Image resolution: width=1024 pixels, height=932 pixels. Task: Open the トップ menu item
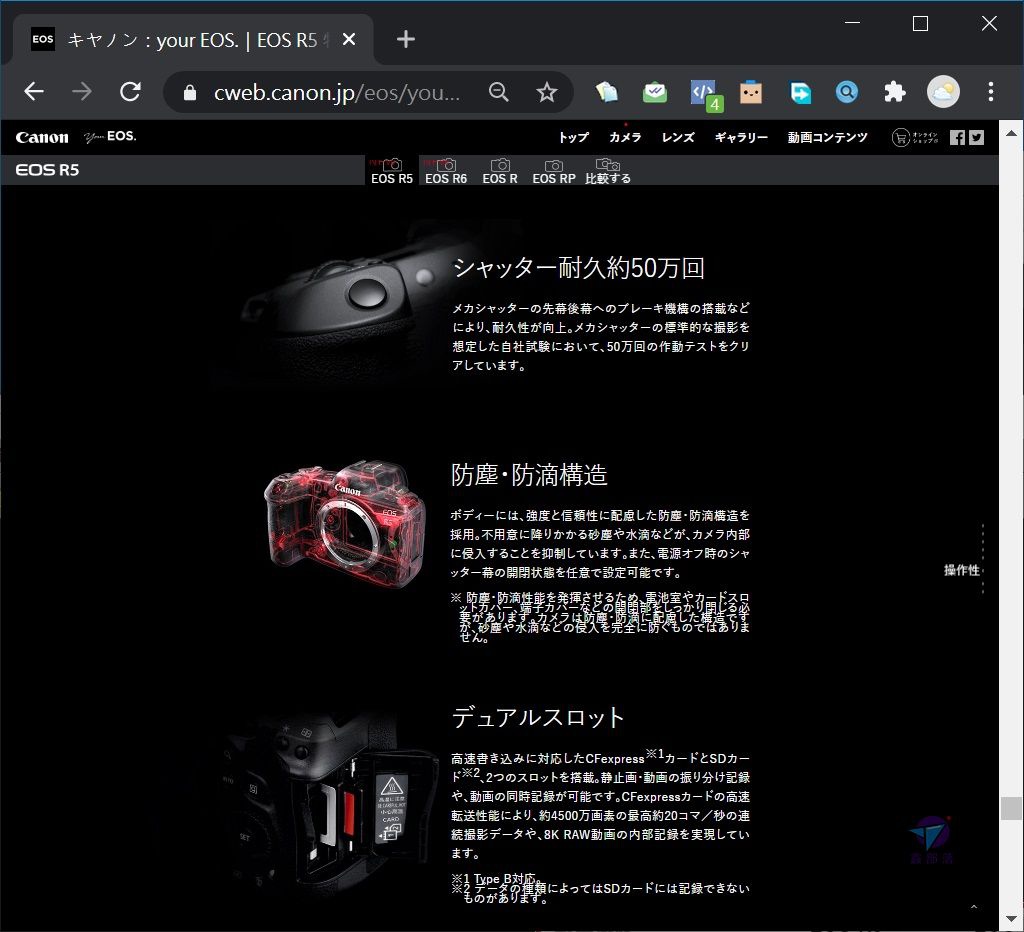tap(573, 137)
